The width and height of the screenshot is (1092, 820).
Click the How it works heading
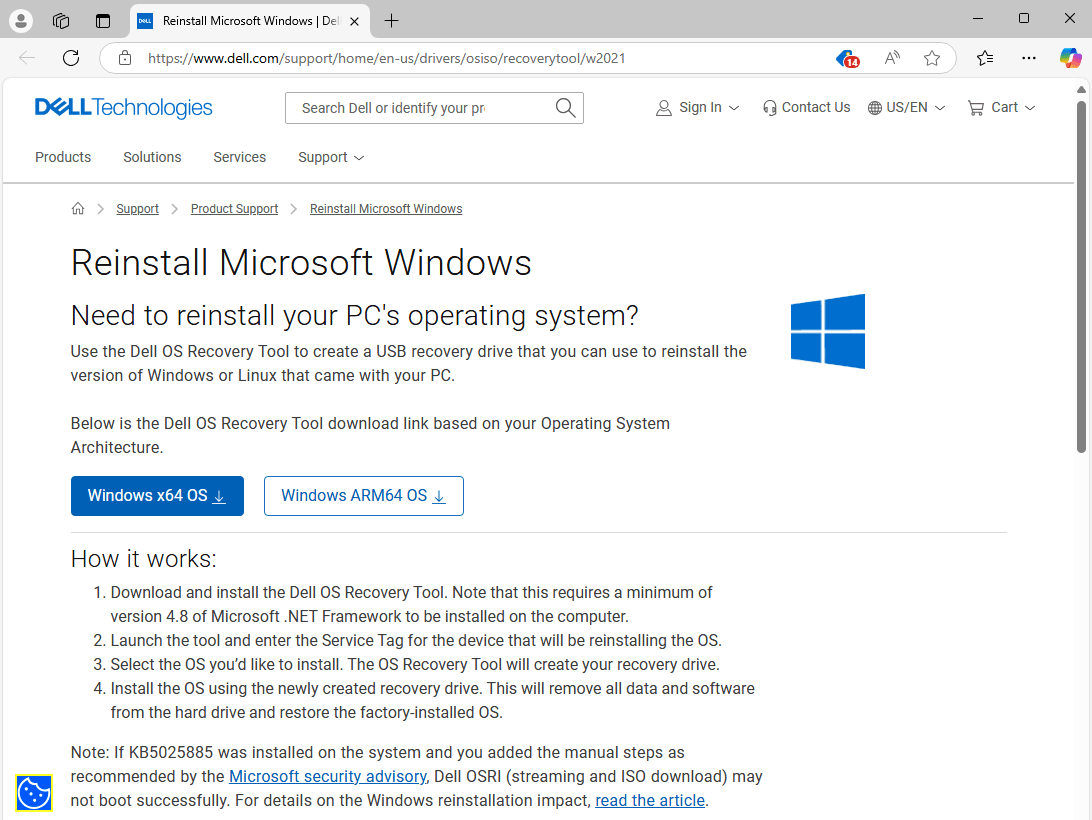pyautogui.click(x=143, y=559)
